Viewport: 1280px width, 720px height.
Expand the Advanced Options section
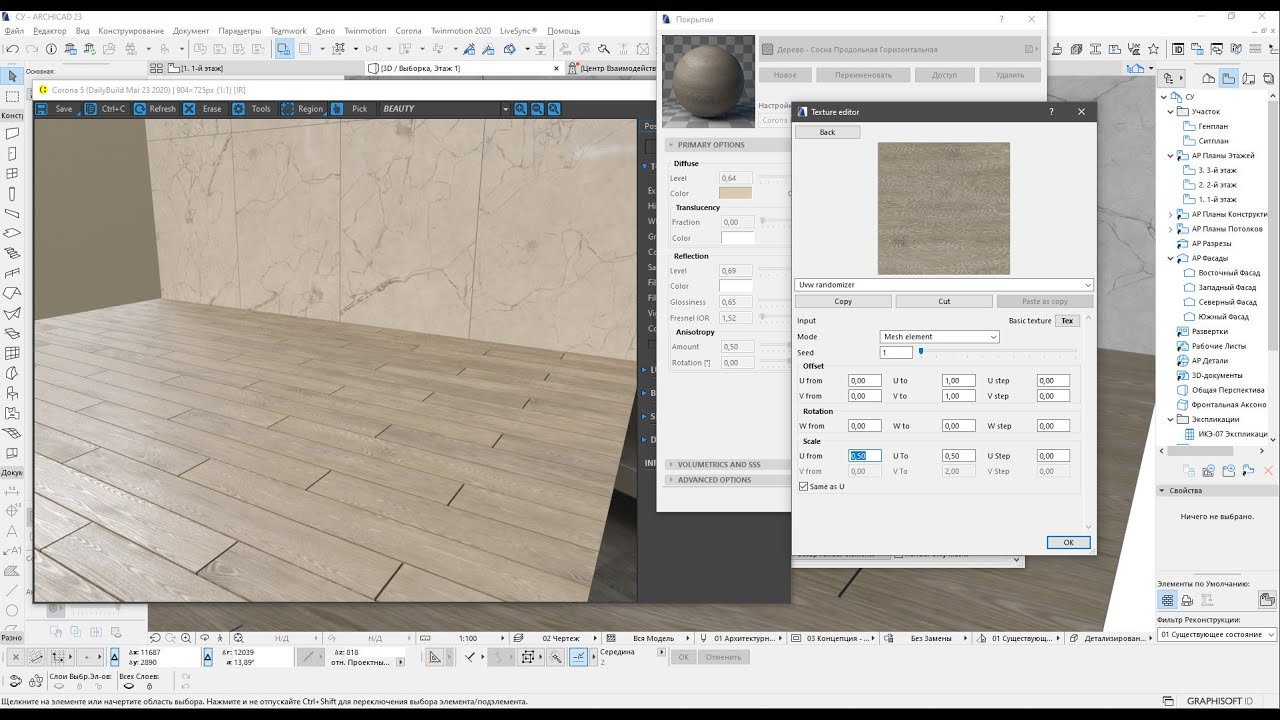pyautogui.click(x=714, y=480)
